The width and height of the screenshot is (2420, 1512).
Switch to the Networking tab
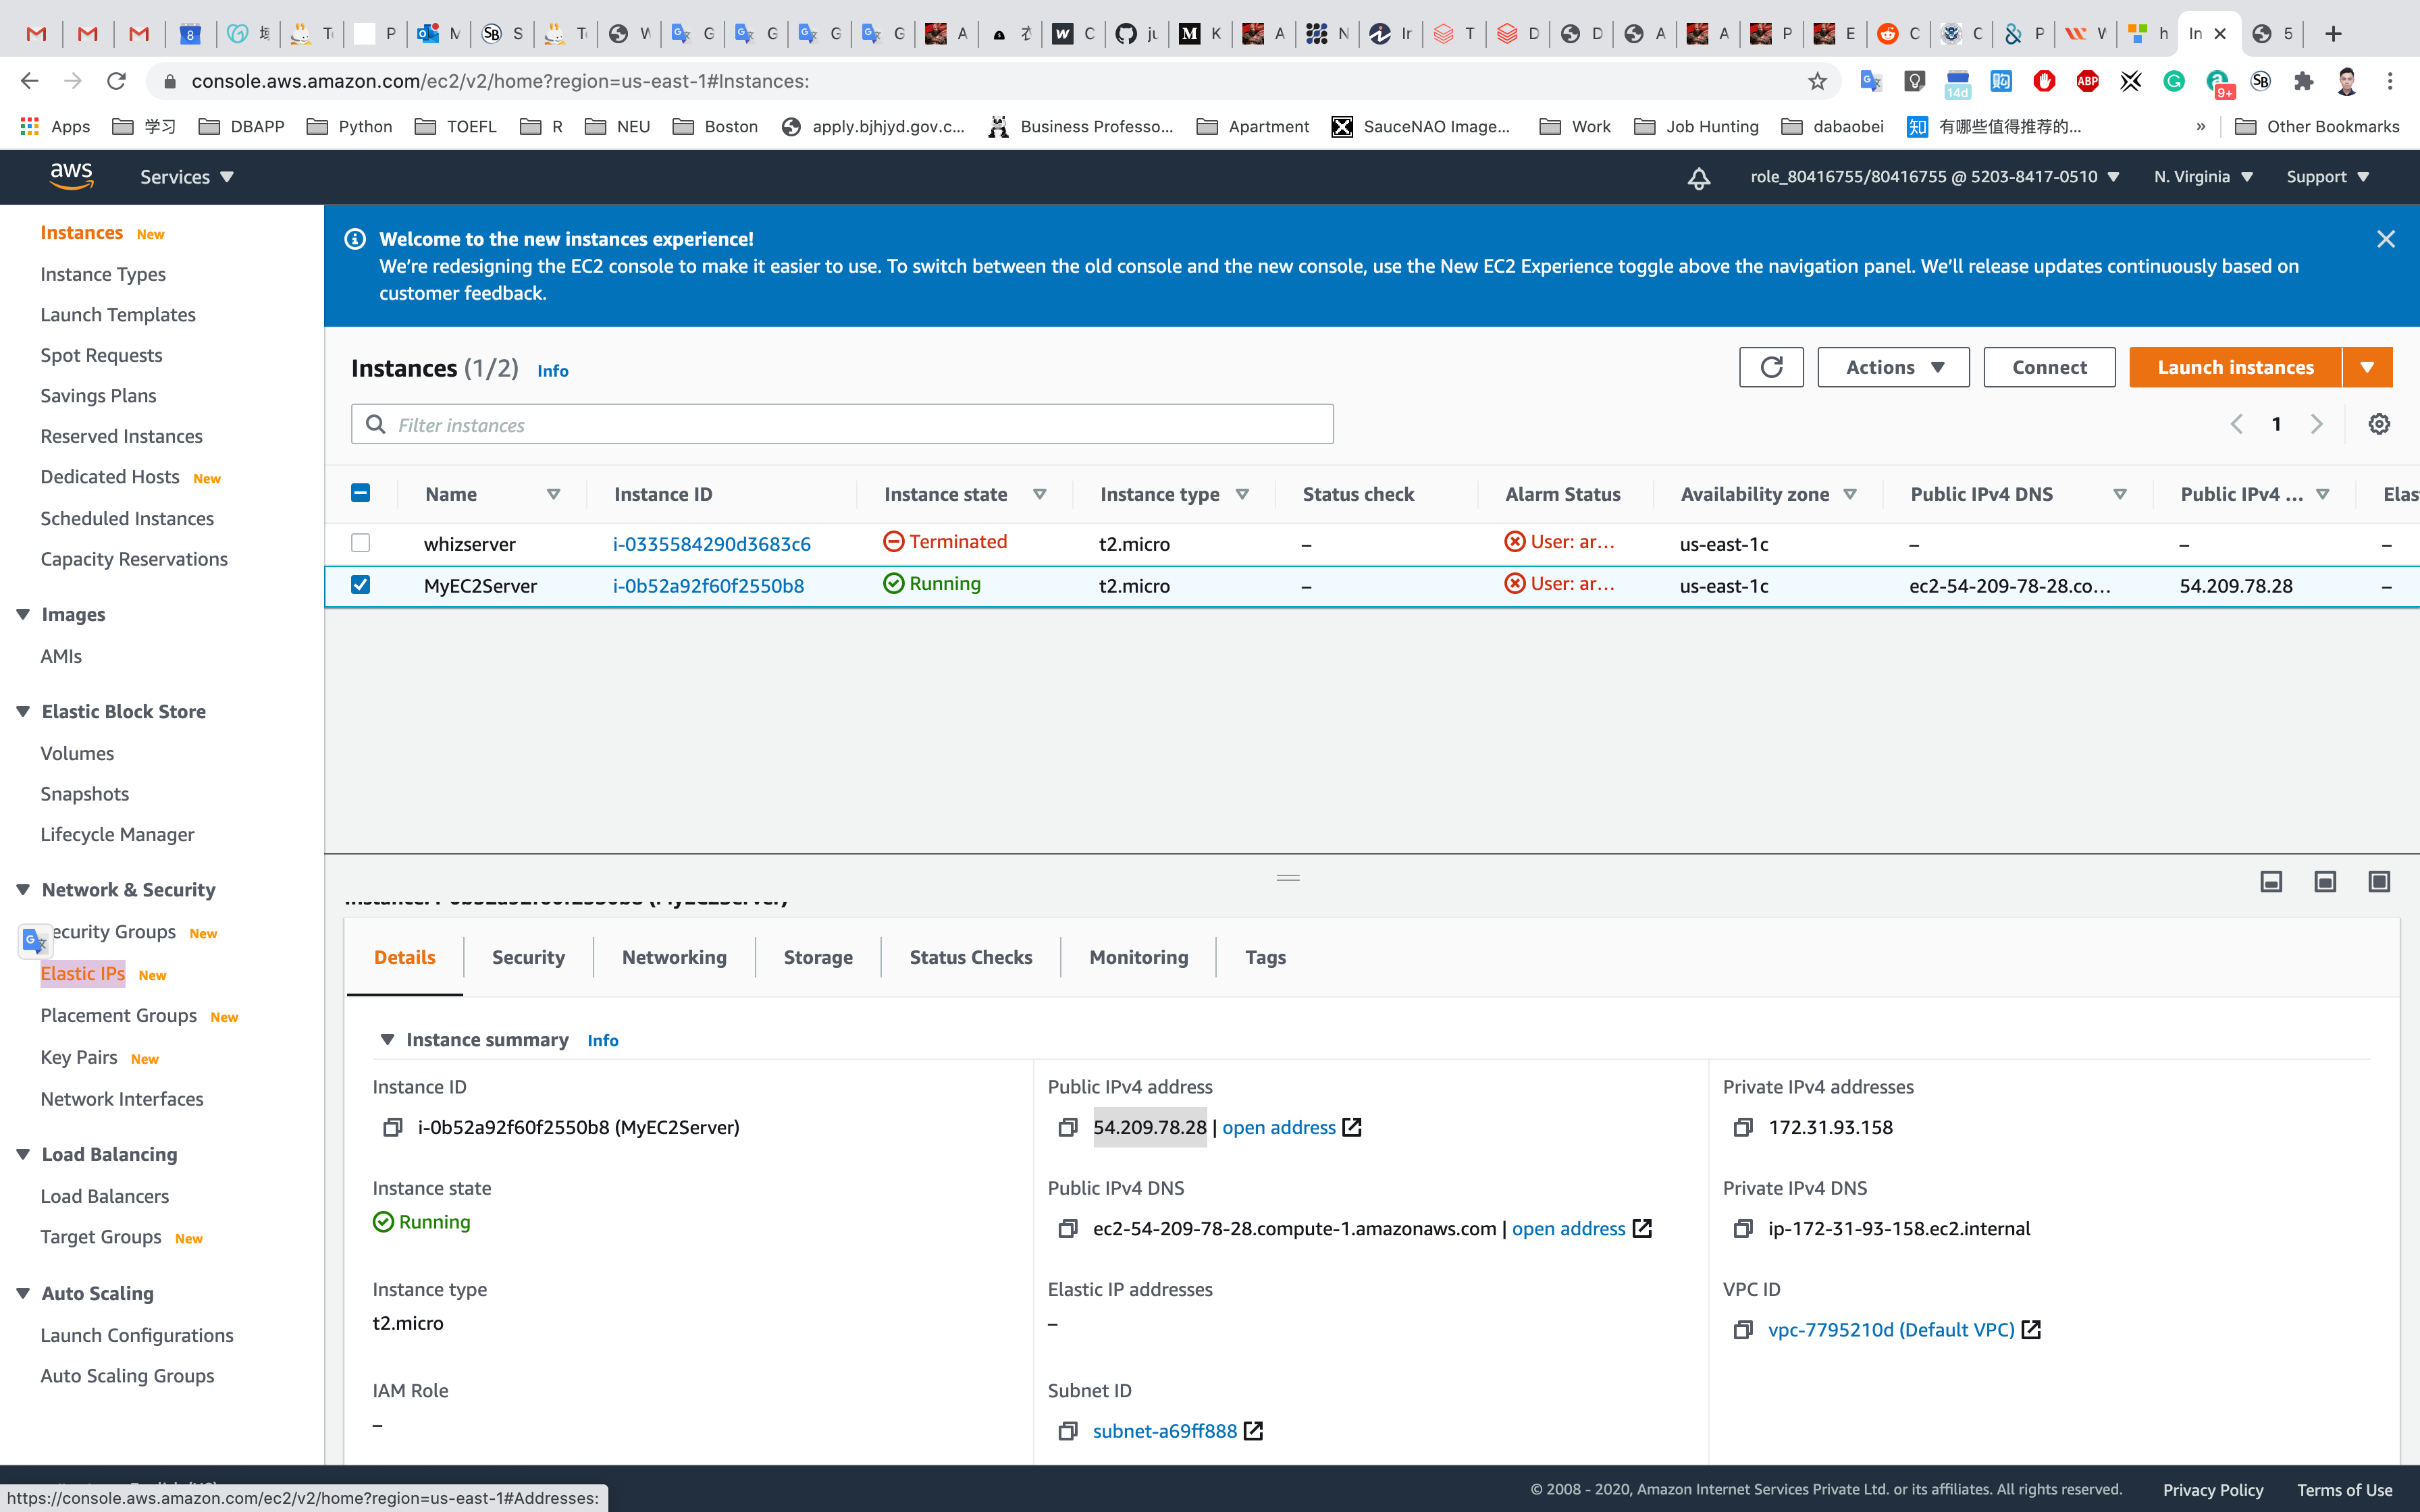tap(674, 957)
